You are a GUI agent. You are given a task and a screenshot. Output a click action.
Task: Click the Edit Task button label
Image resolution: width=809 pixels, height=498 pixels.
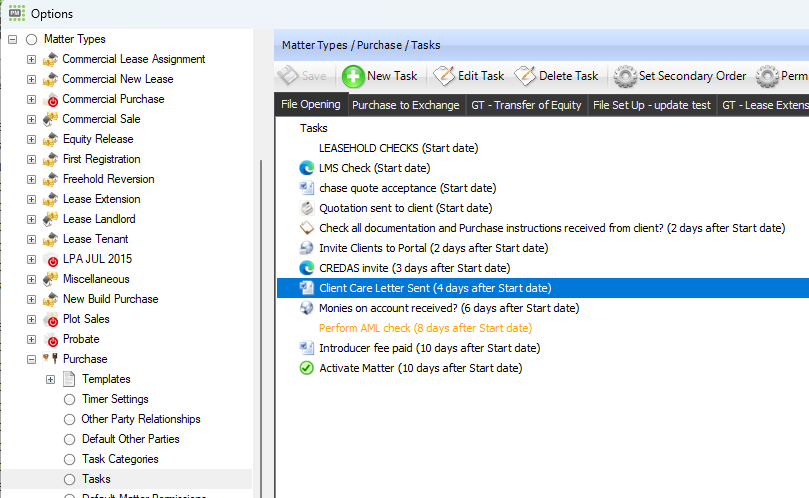pos(481,76)
